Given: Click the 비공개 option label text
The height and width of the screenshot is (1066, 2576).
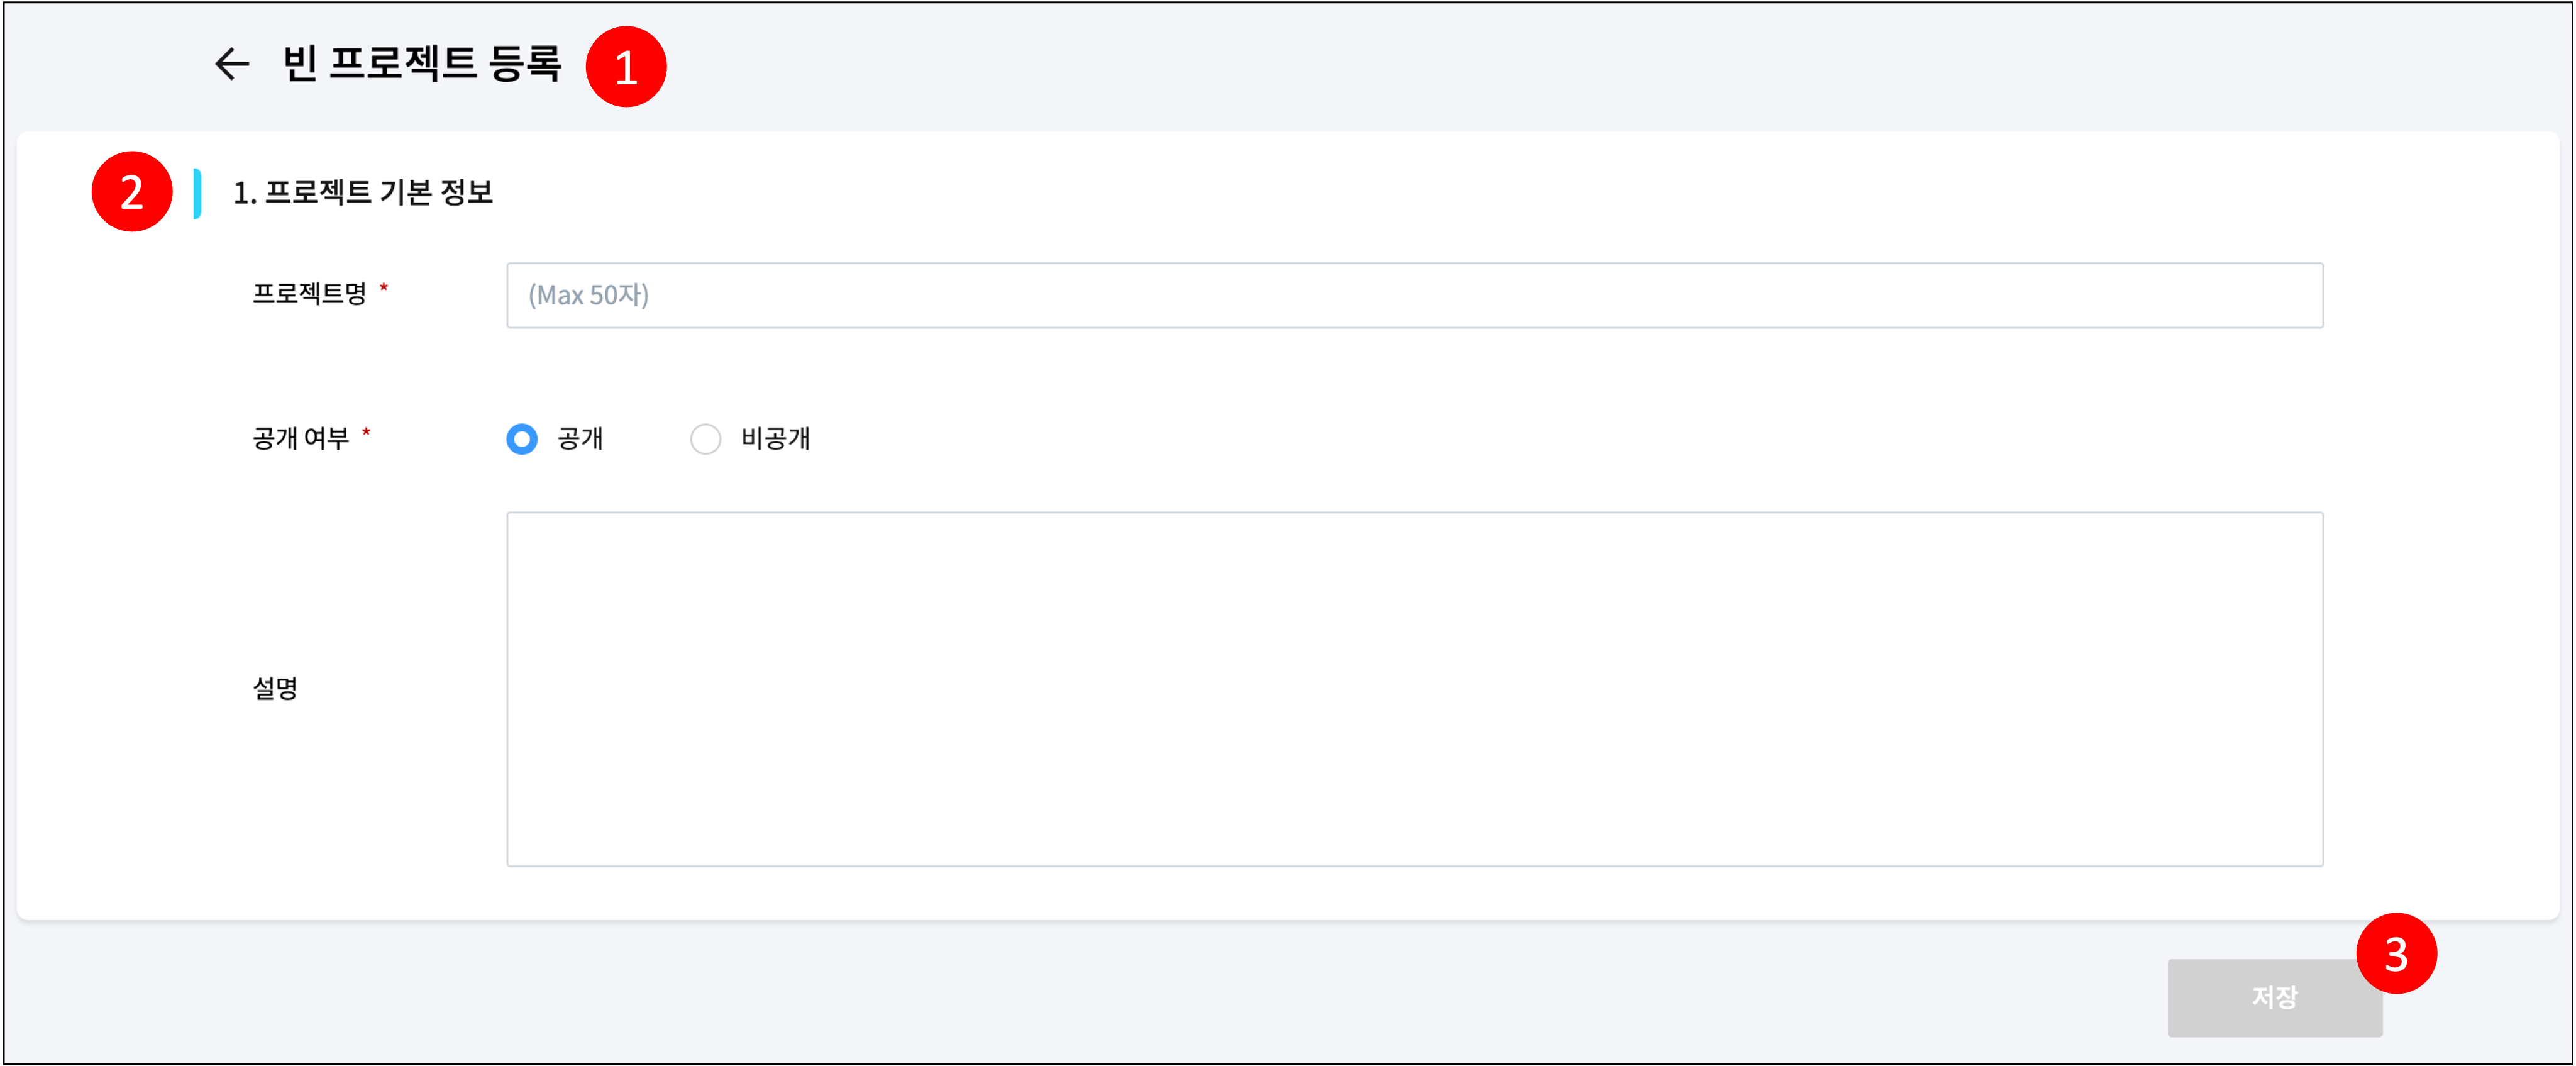Looking at the screenshot, I should click(x=775, y=439).
